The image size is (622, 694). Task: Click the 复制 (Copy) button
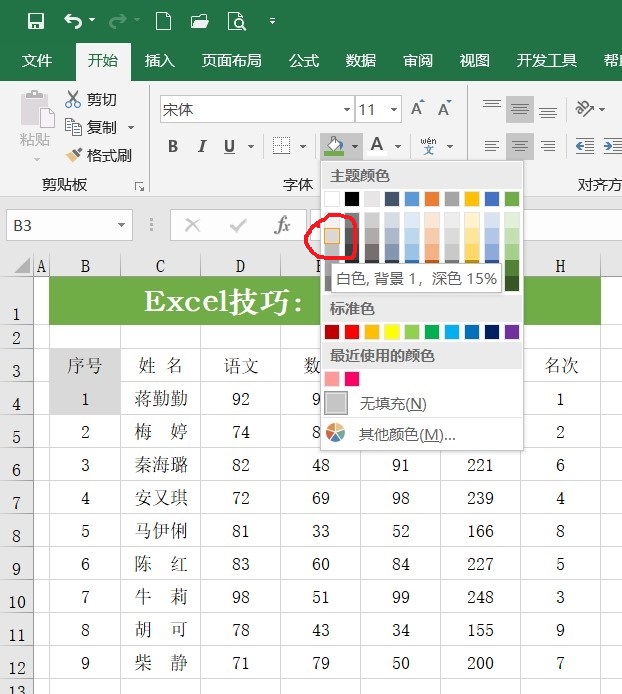91,127
